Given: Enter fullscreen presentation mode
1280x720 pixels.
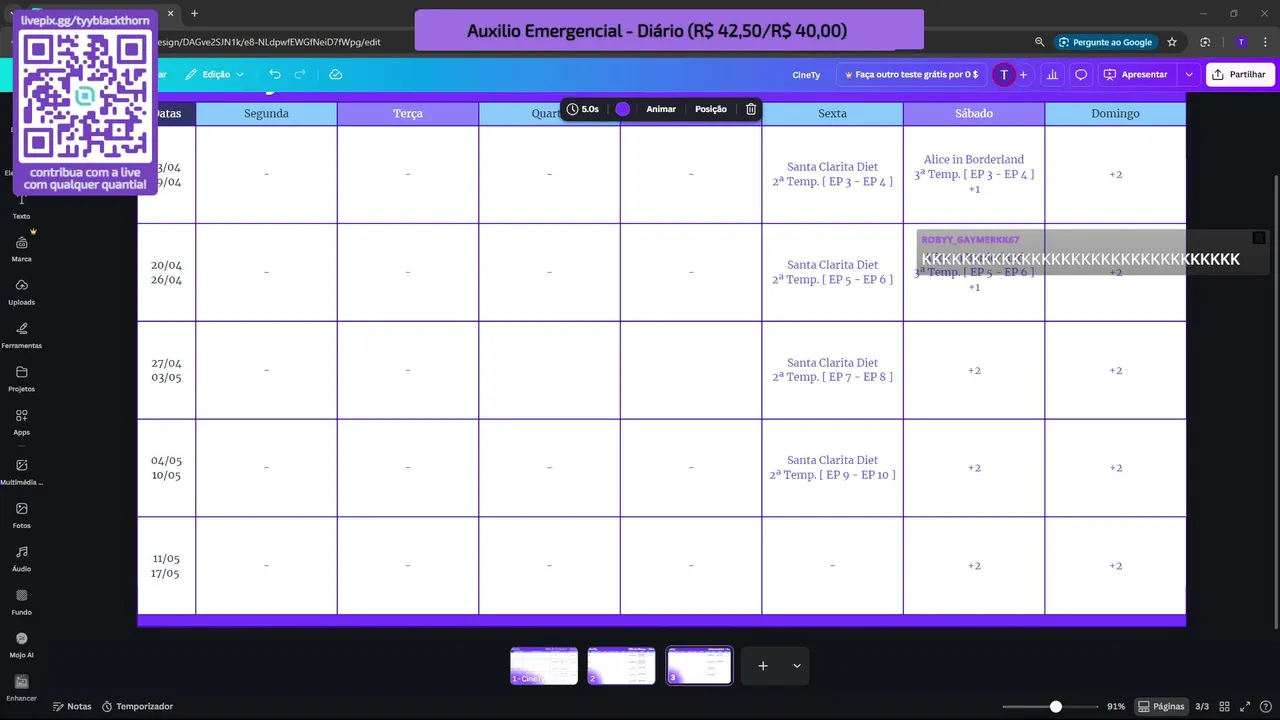Looking at the screenshot, I should click(x=1244, y=706).
